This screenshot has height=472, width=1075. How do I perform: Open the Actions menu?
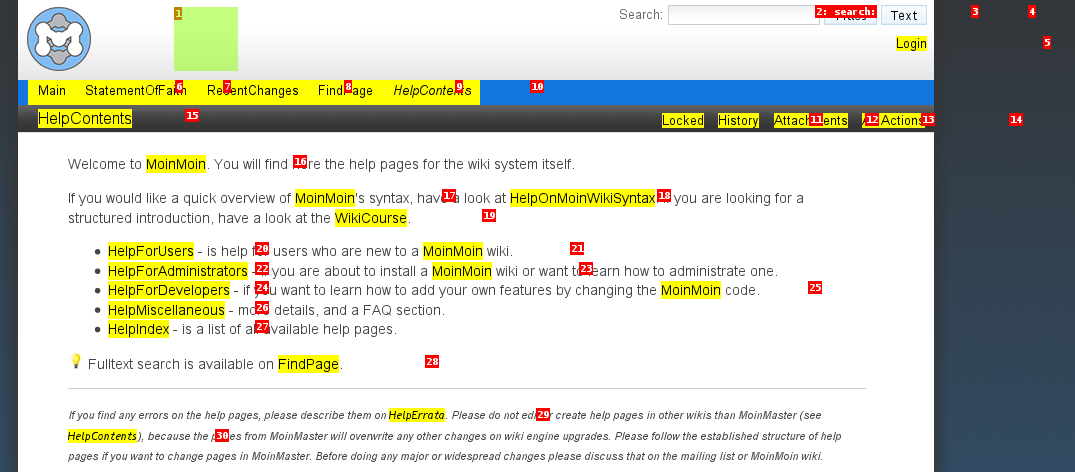coord(894,121)
